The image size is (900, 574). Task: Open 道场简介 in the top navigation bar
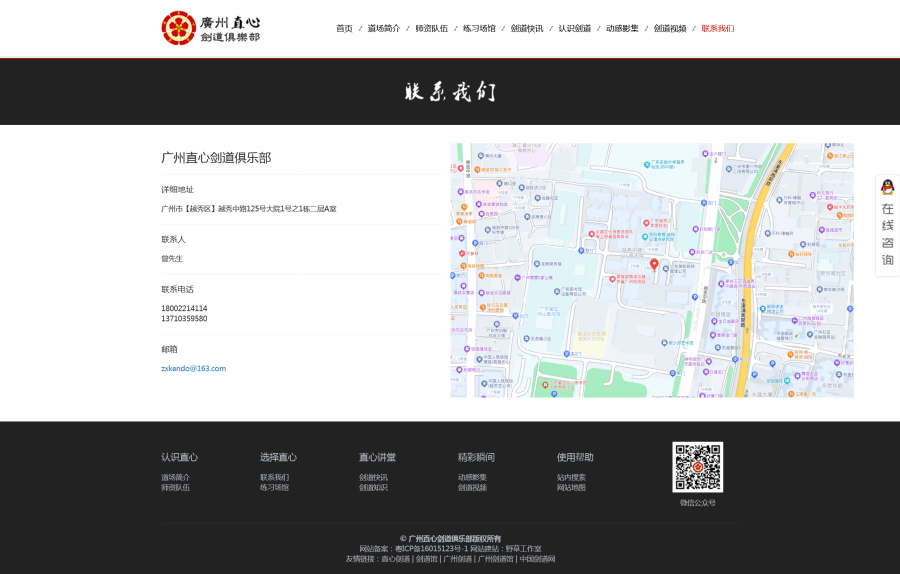(x=384, y=28)
